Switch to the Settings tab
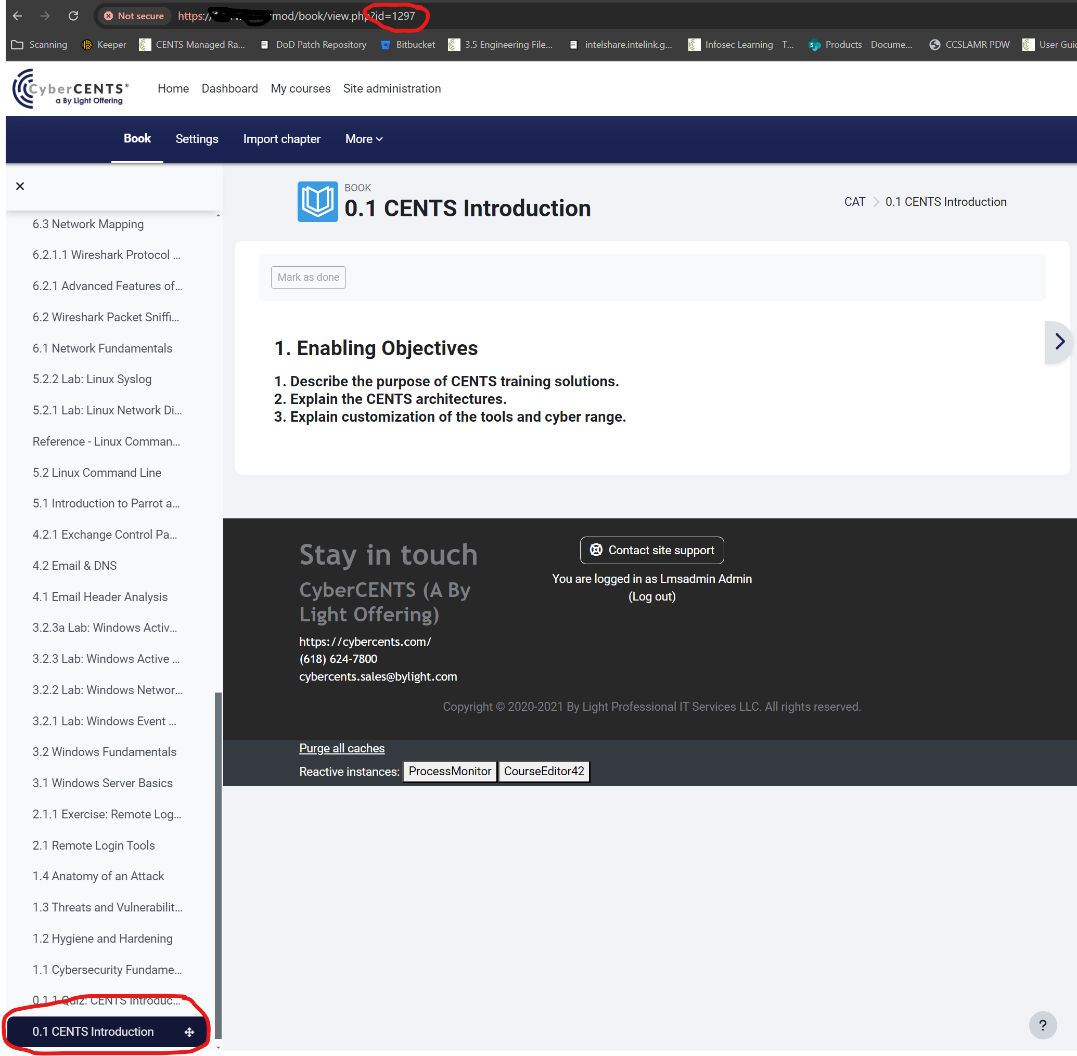Viewport: 1077px width, 1056px height. 196,139
